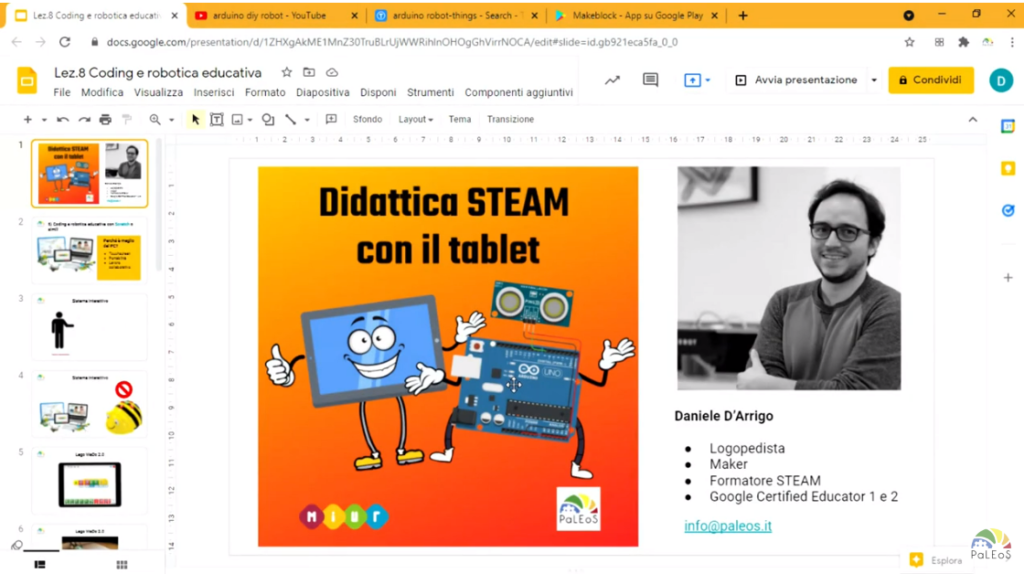Click the Transizione button
Image resolution: width=1024 pixels, height=574 pixels.
(x=511, y=120)
